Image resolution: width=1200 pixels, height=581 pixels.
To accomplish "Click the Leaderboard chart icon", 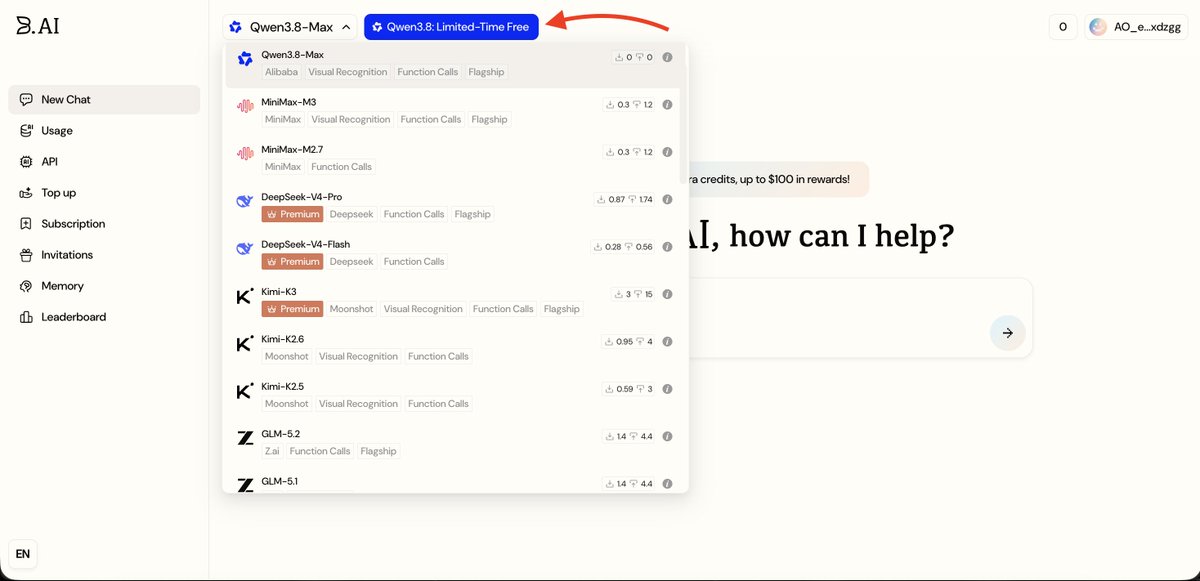I will (x=26, y=317).
